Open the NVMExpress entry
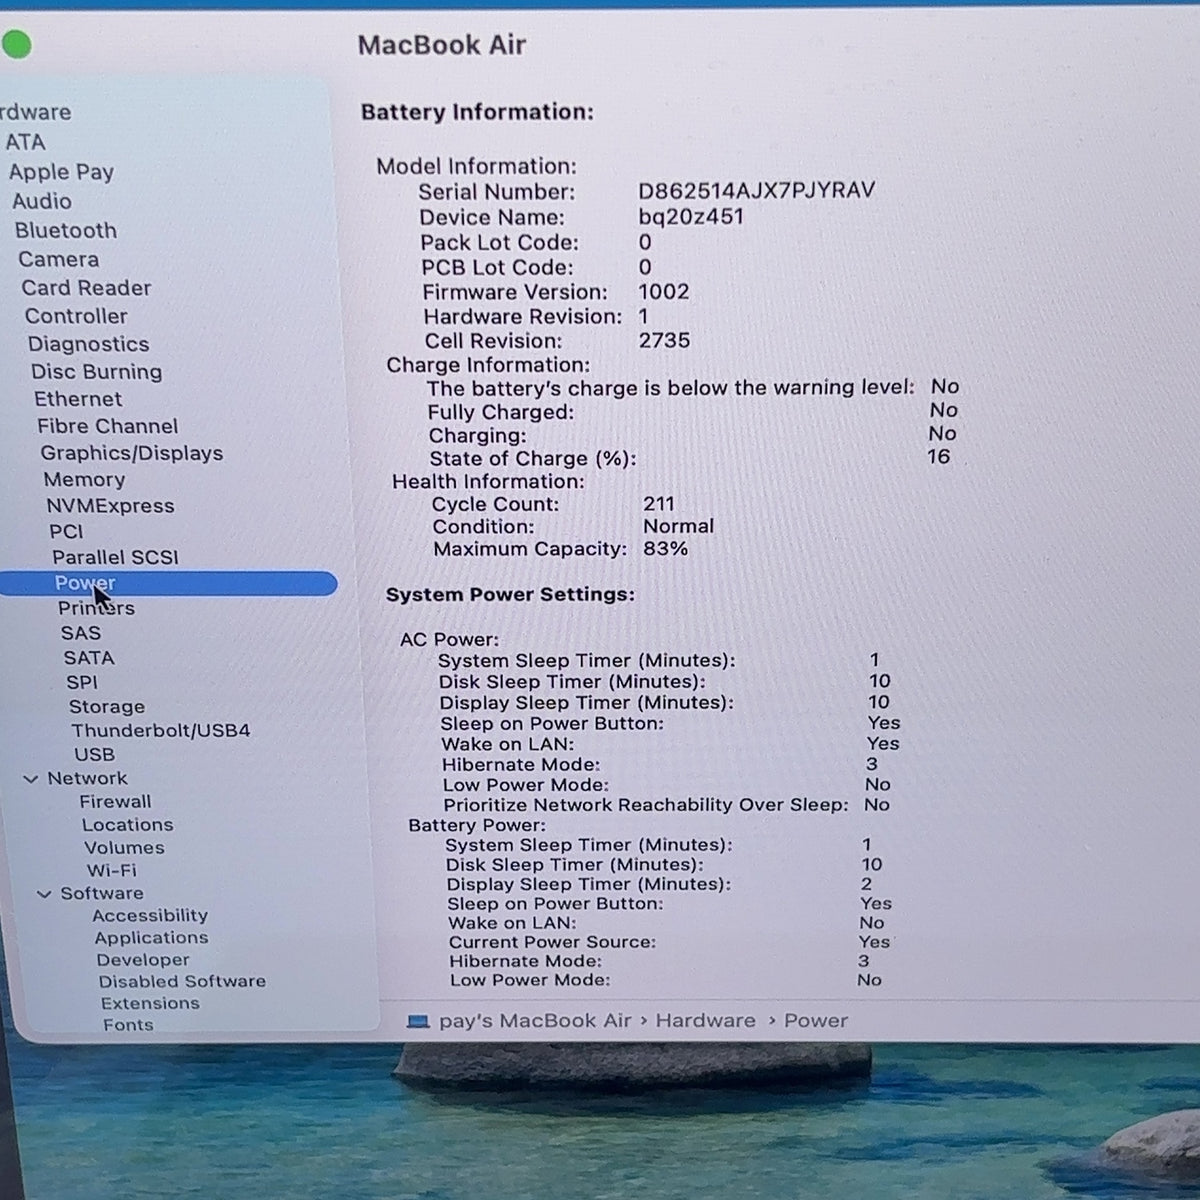 [x=110, y=506]
